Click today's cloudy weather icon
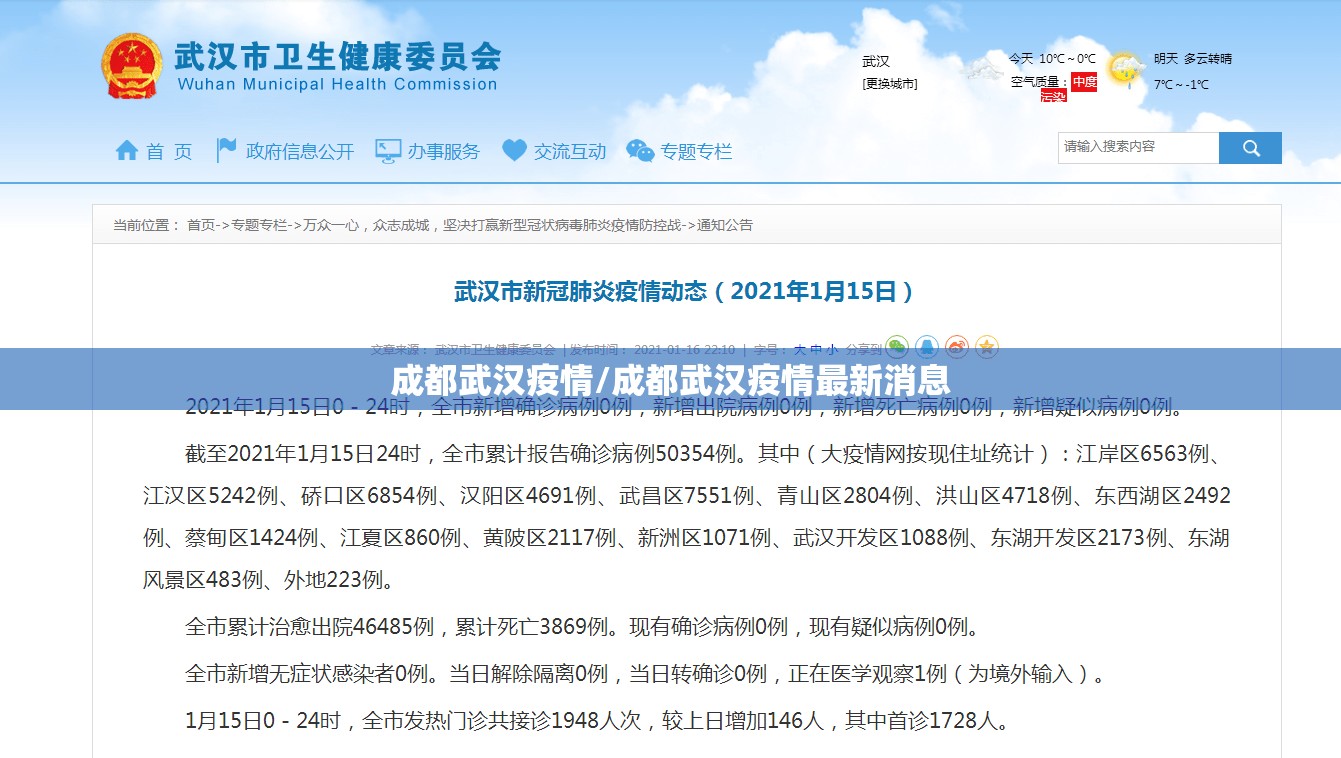Screen dimensions: 1341x758 (x=981, y=69)
